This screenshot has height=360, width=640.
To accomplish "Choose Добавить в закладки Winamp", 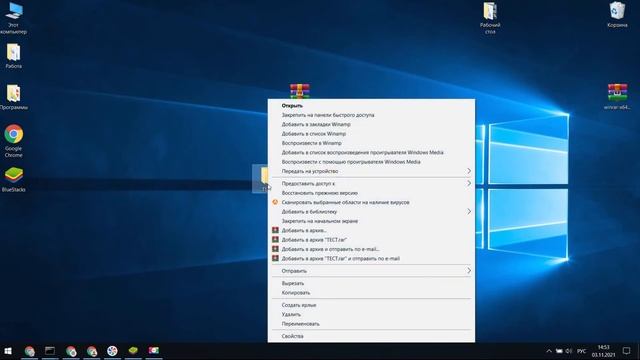I will pyautogui.click(x=371, y=124).
